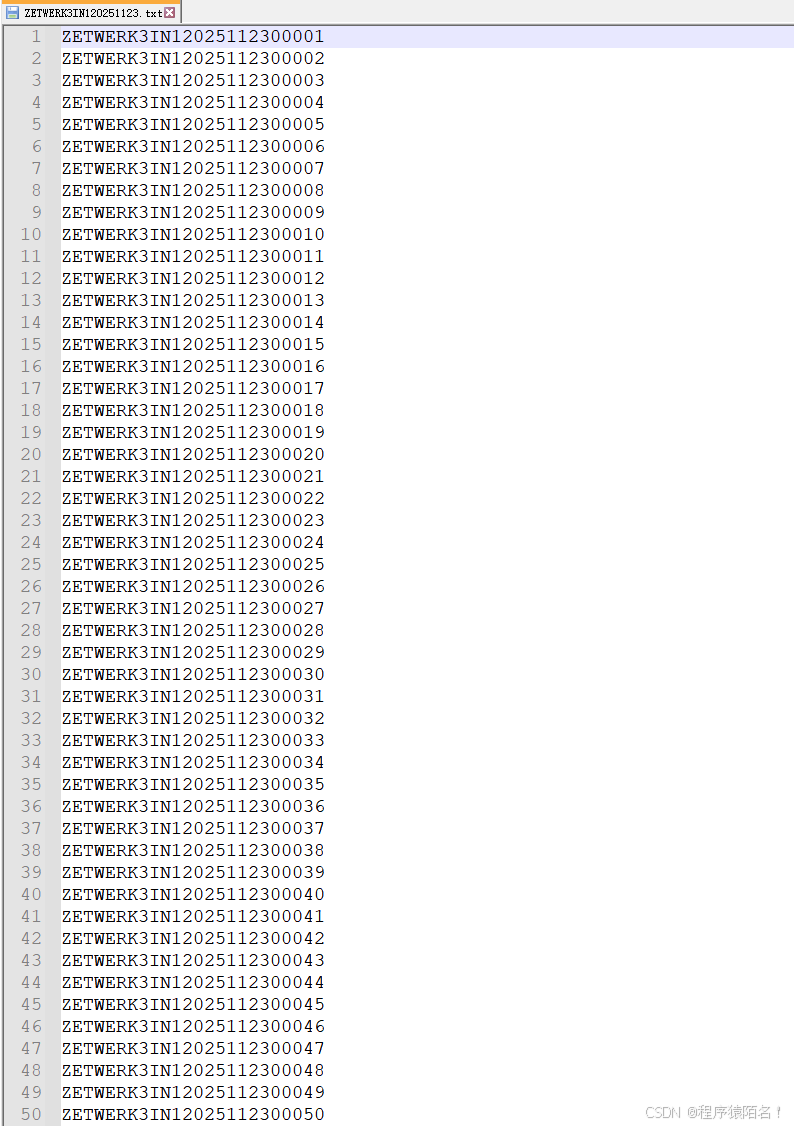This screenshot has height=1126, width=794.
Task: Place cursor in text ending 00029
Action: click(x=193, y=652)
